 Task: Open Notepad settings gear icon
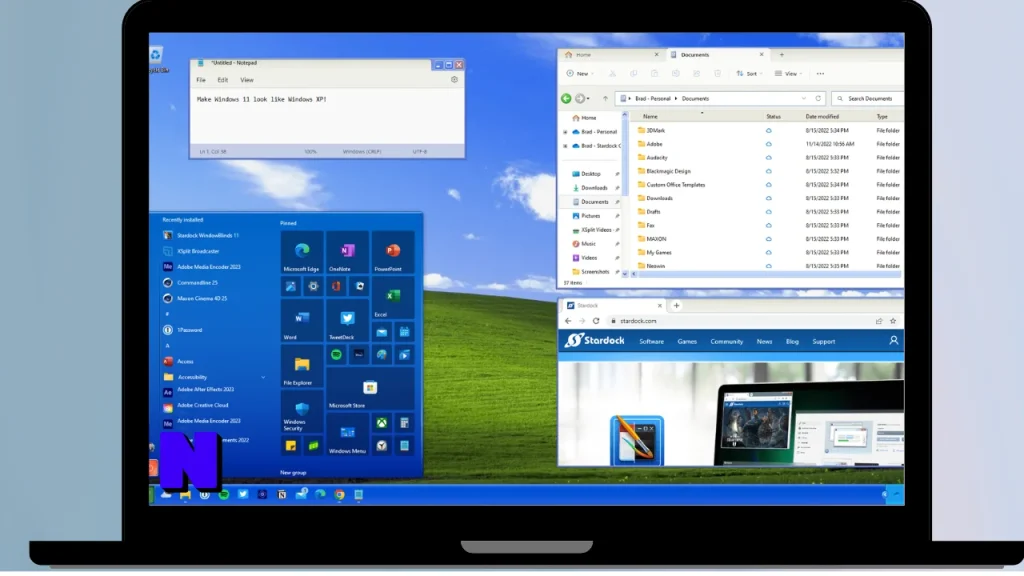click(454, 80)
